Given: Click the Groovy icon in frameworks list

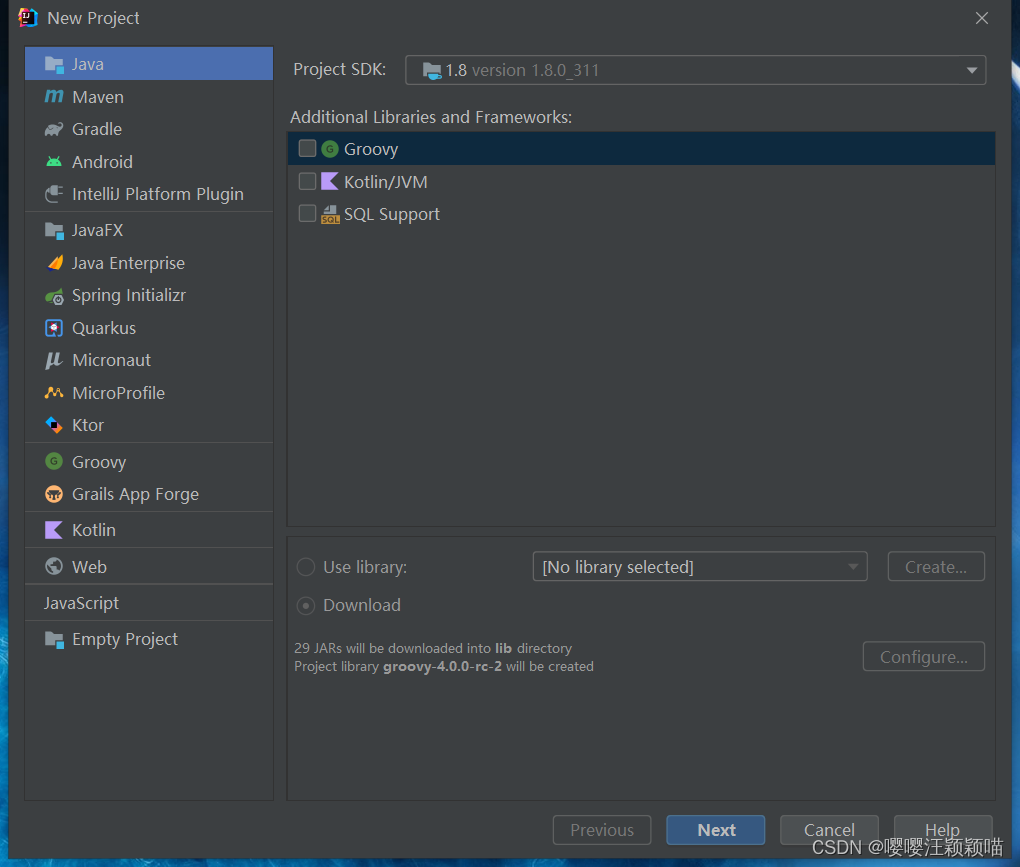Looking at the screenshot, I should pos(330,149).
